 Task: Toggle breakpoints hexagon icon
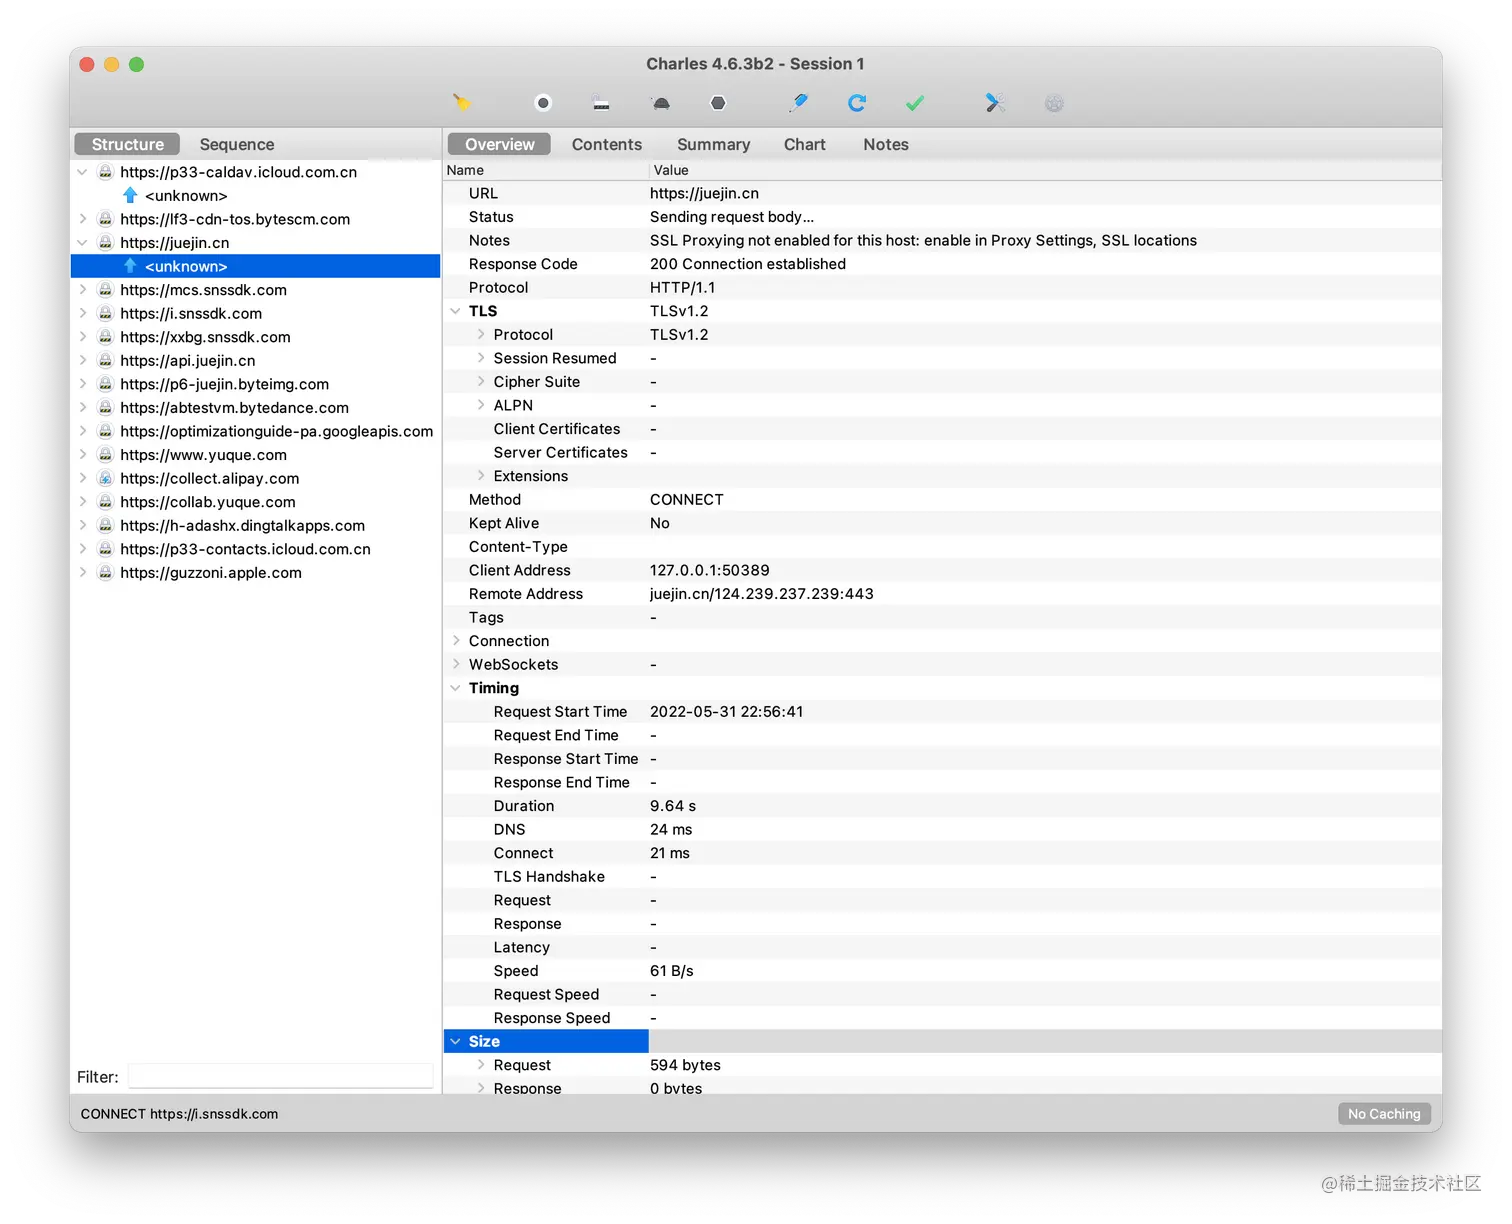point(718,103)
